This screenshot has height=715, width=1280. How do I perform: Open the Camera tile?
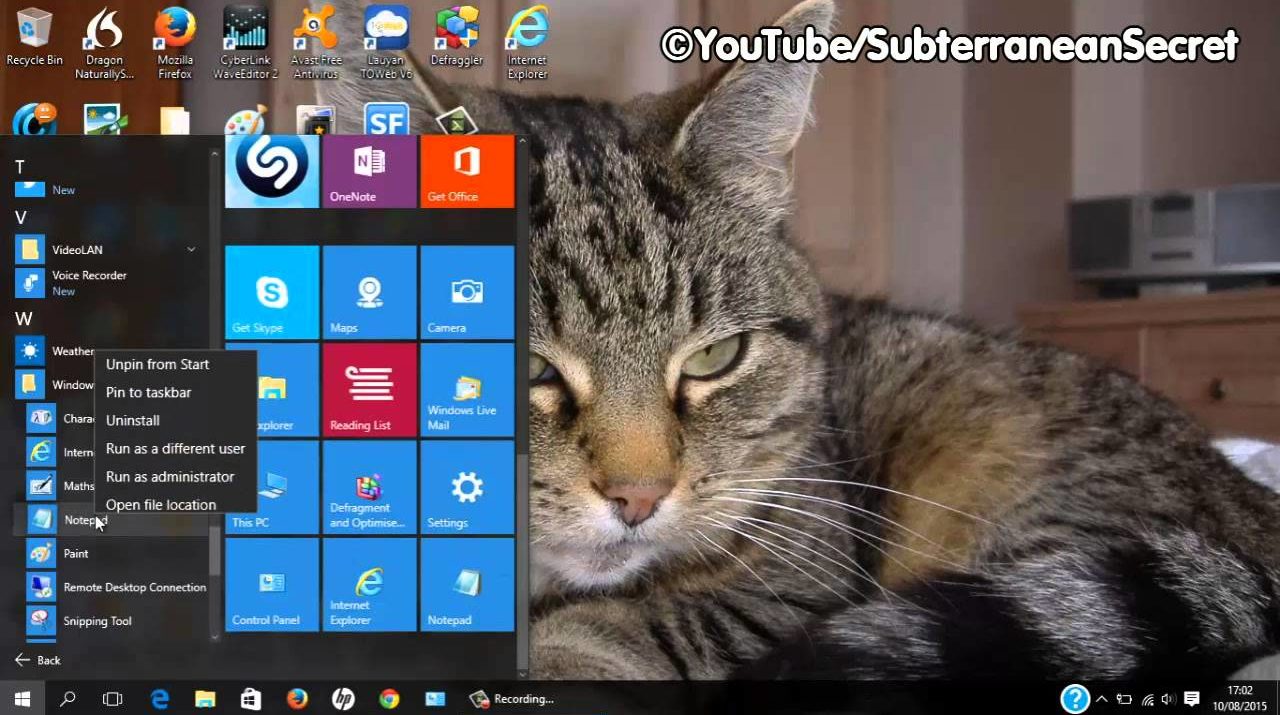(467, 292)
